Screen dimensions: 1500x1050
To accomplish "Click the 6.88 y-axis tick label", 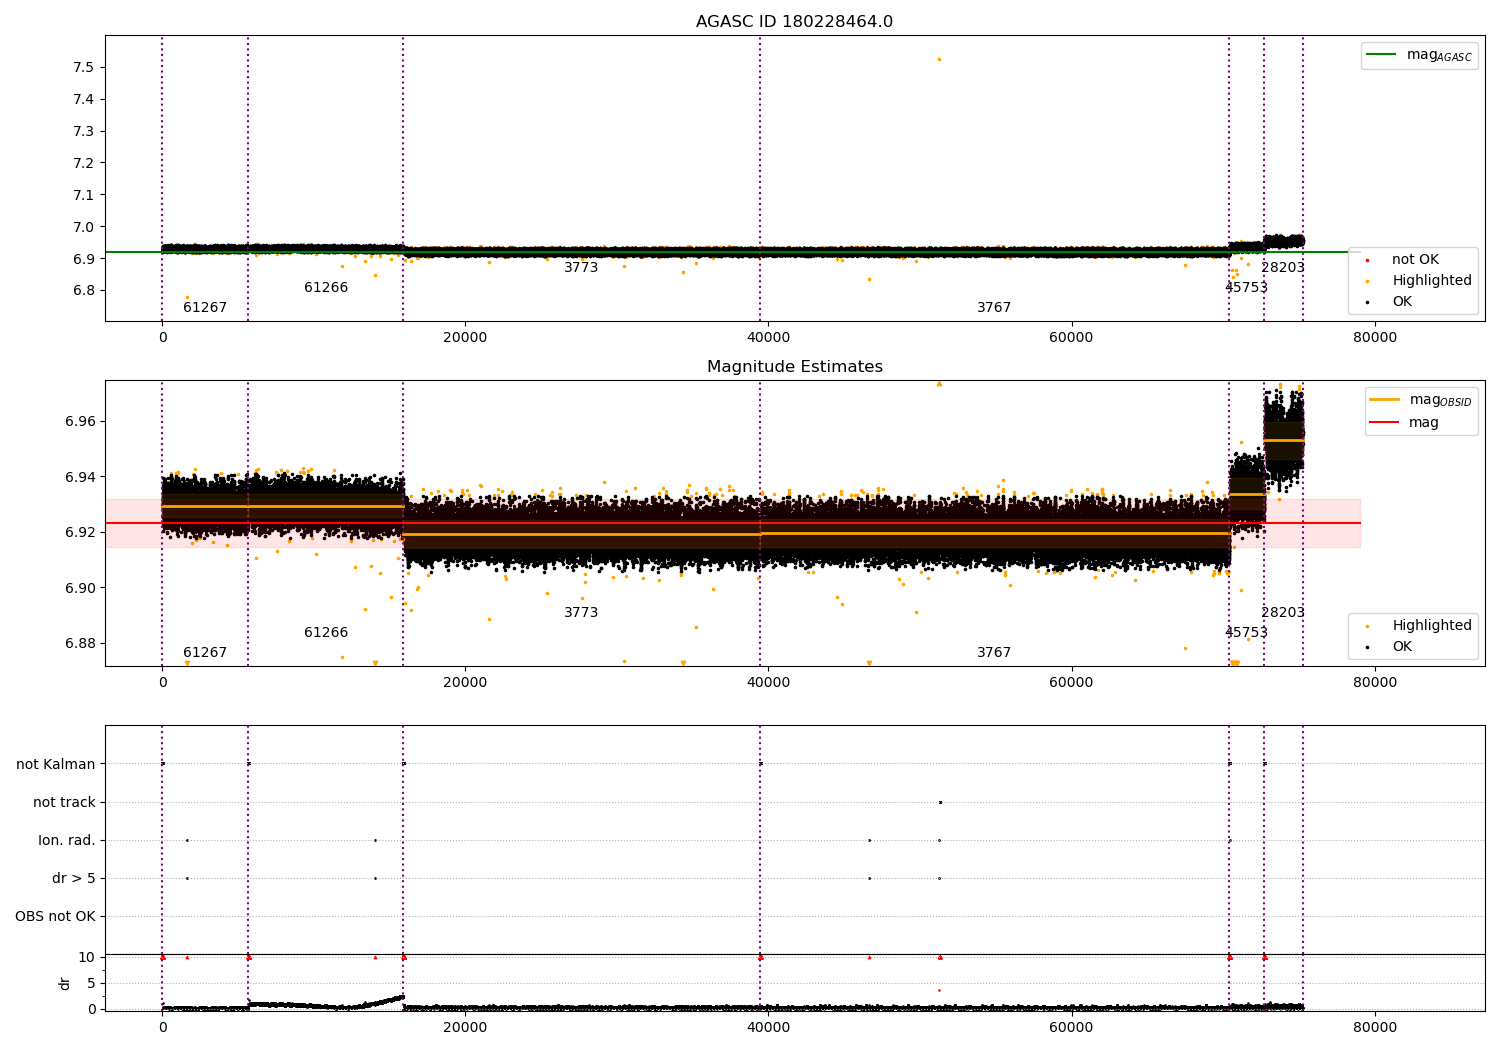I will pyautogui.click(x=80, y=644).
